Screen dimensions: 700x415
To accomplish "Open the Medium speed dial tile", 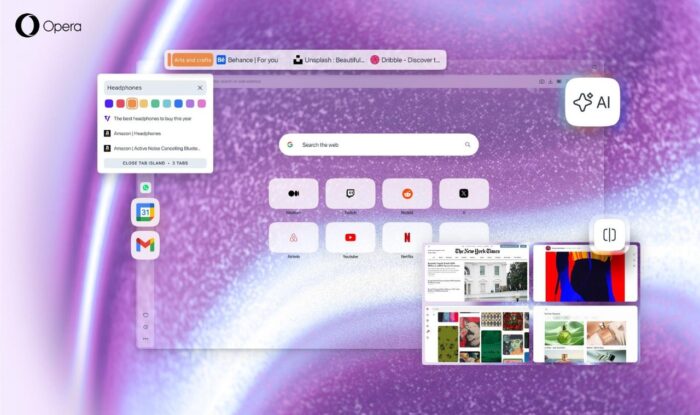I will pyautogui.click(x=293, y=193).
